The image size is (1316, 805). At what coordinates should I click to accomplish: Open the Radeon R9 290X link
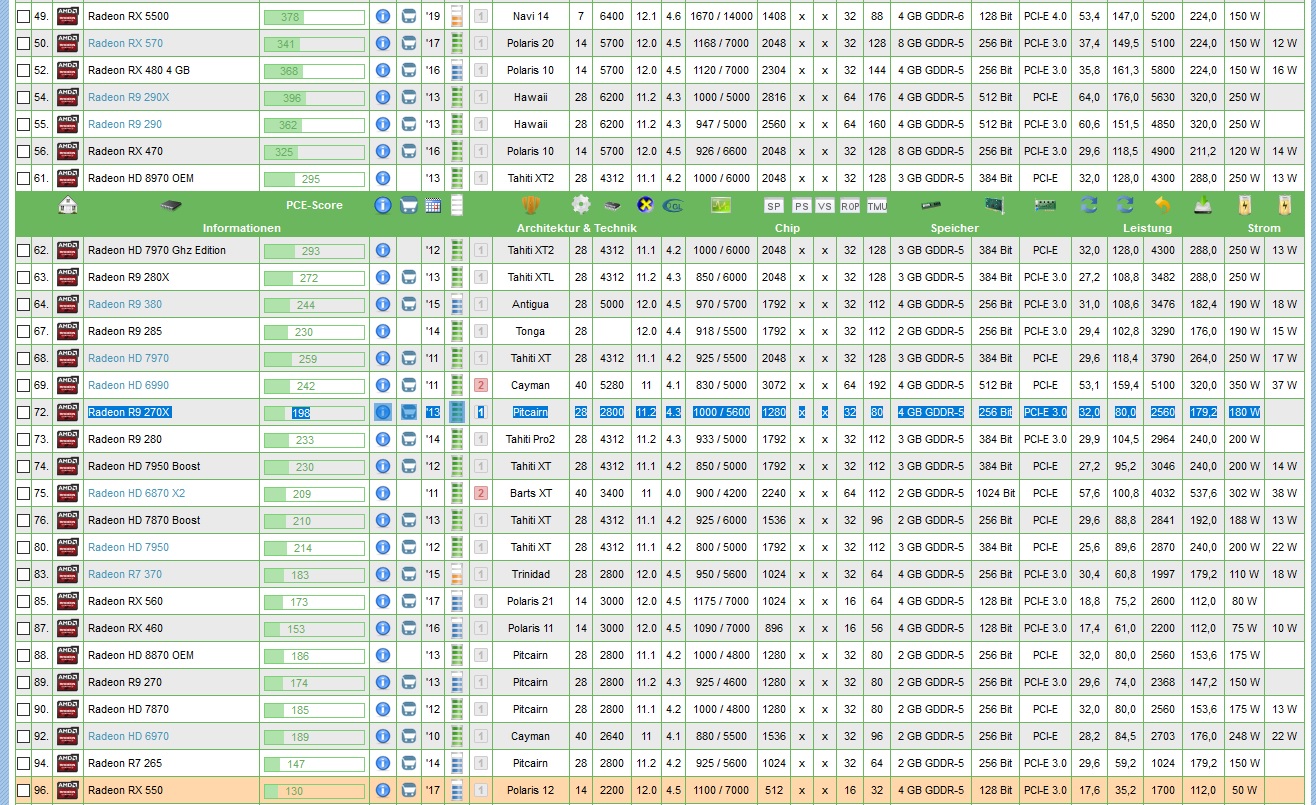tap(128, 97)
